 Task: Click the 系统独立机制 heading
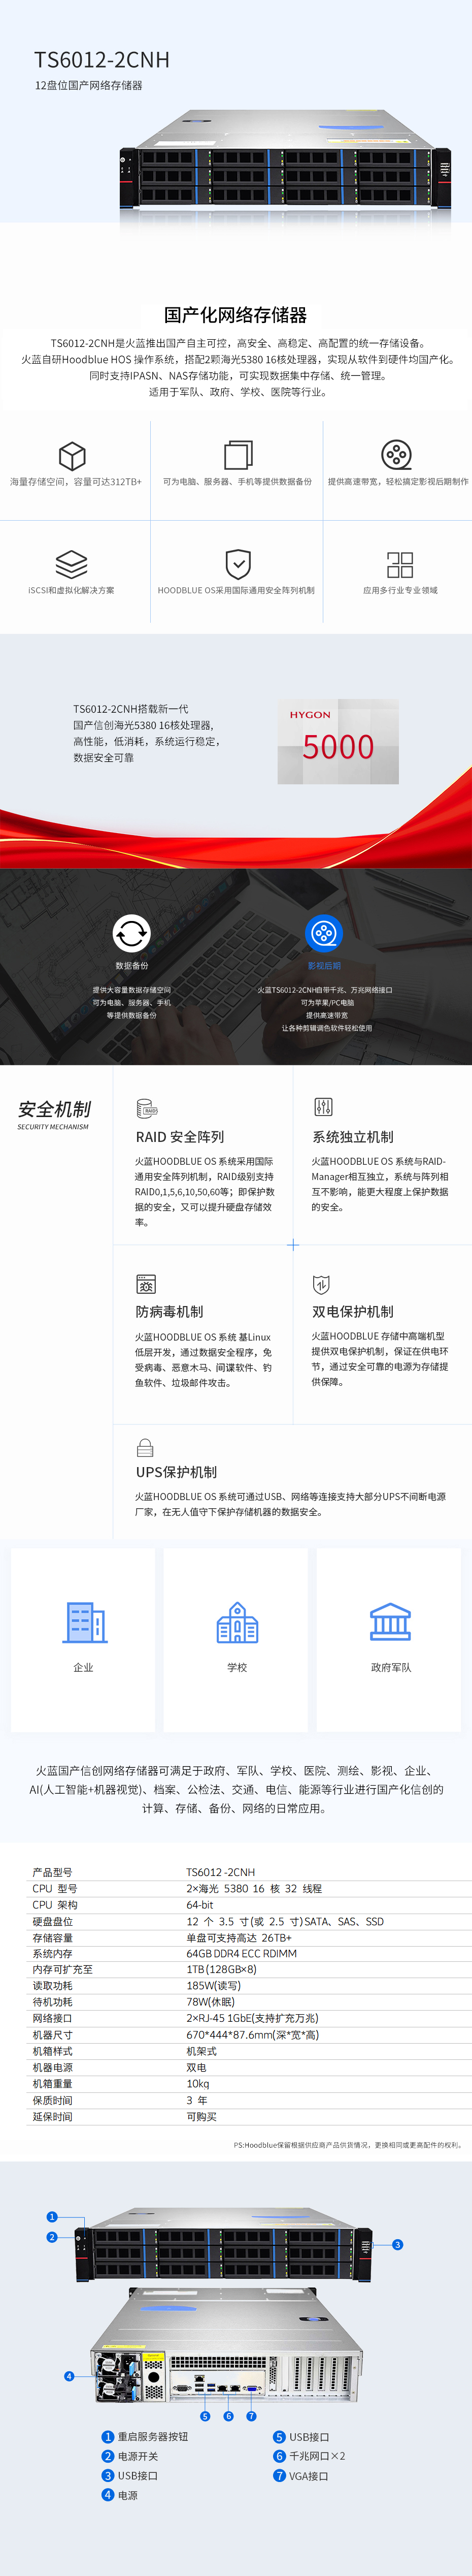point(353,1137)
